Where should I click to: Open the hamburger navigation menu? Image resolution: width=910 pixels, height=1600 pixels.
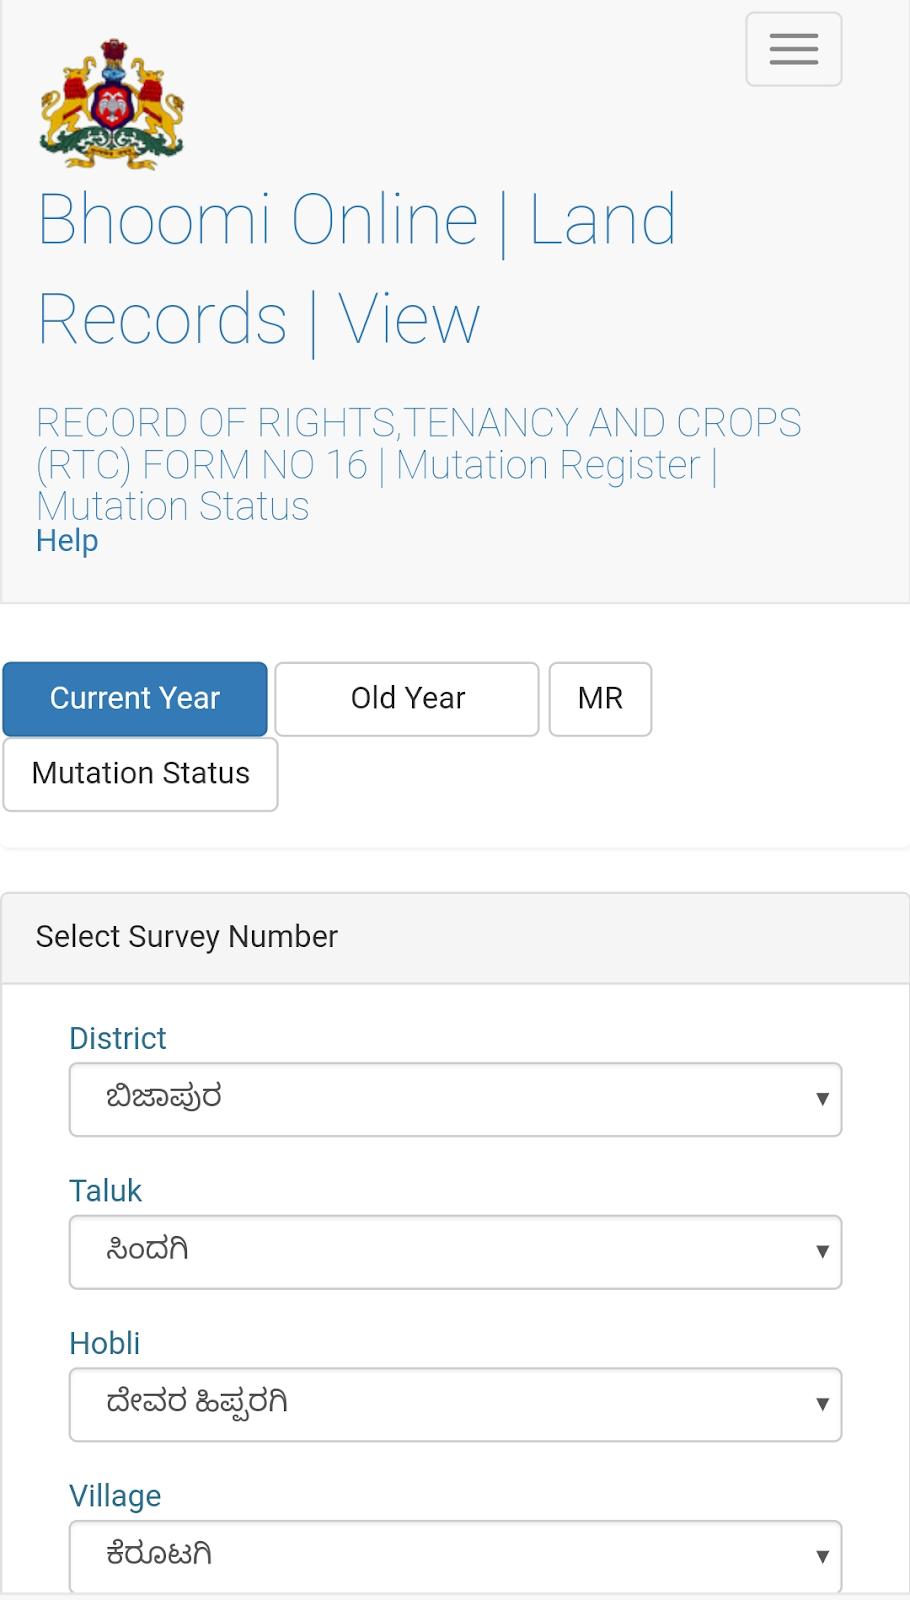(794, 49)
